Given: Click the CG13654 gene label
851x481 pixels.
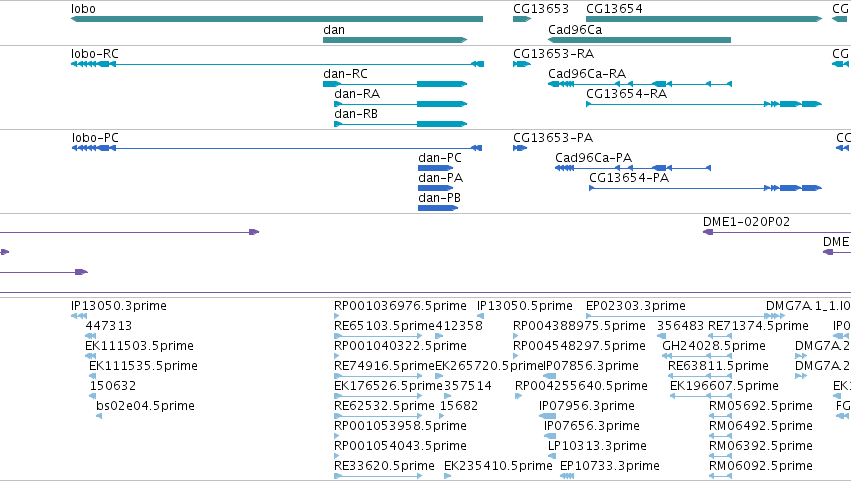Looking at the screenshot, I should tap(614, 9).
